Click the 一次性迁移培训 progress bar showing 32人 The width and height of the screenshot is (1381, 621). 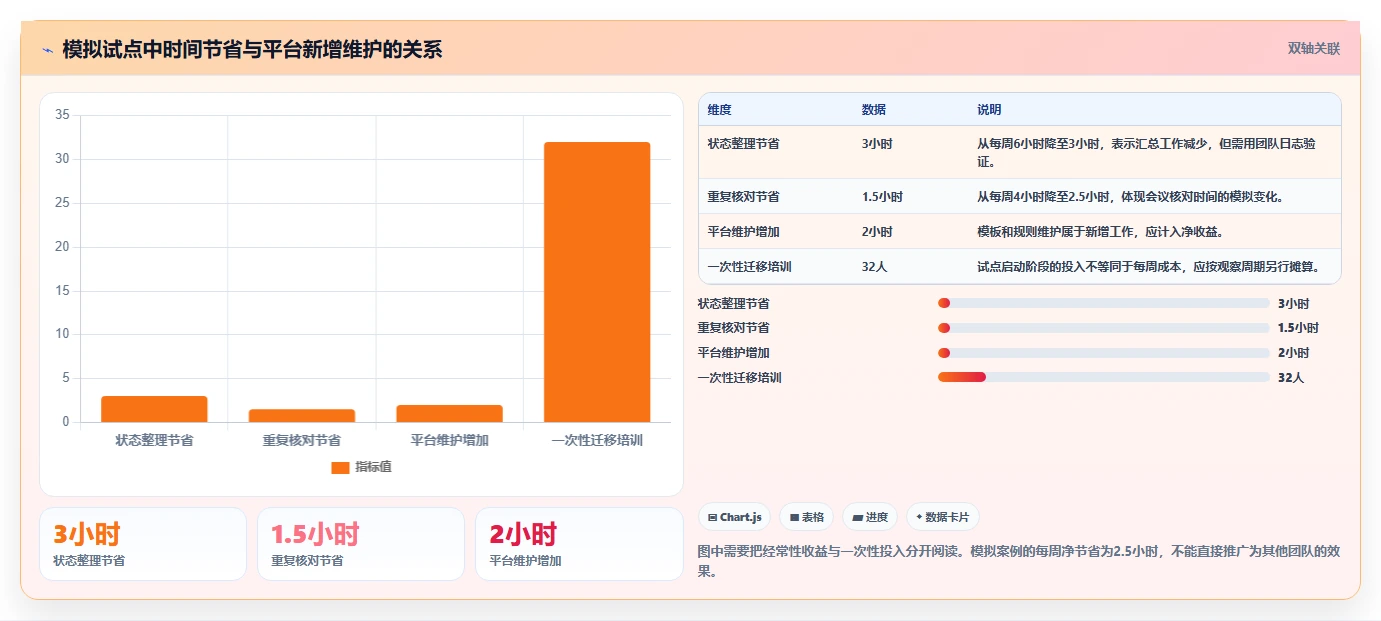pyautogui.click(x=1104, y=377)
